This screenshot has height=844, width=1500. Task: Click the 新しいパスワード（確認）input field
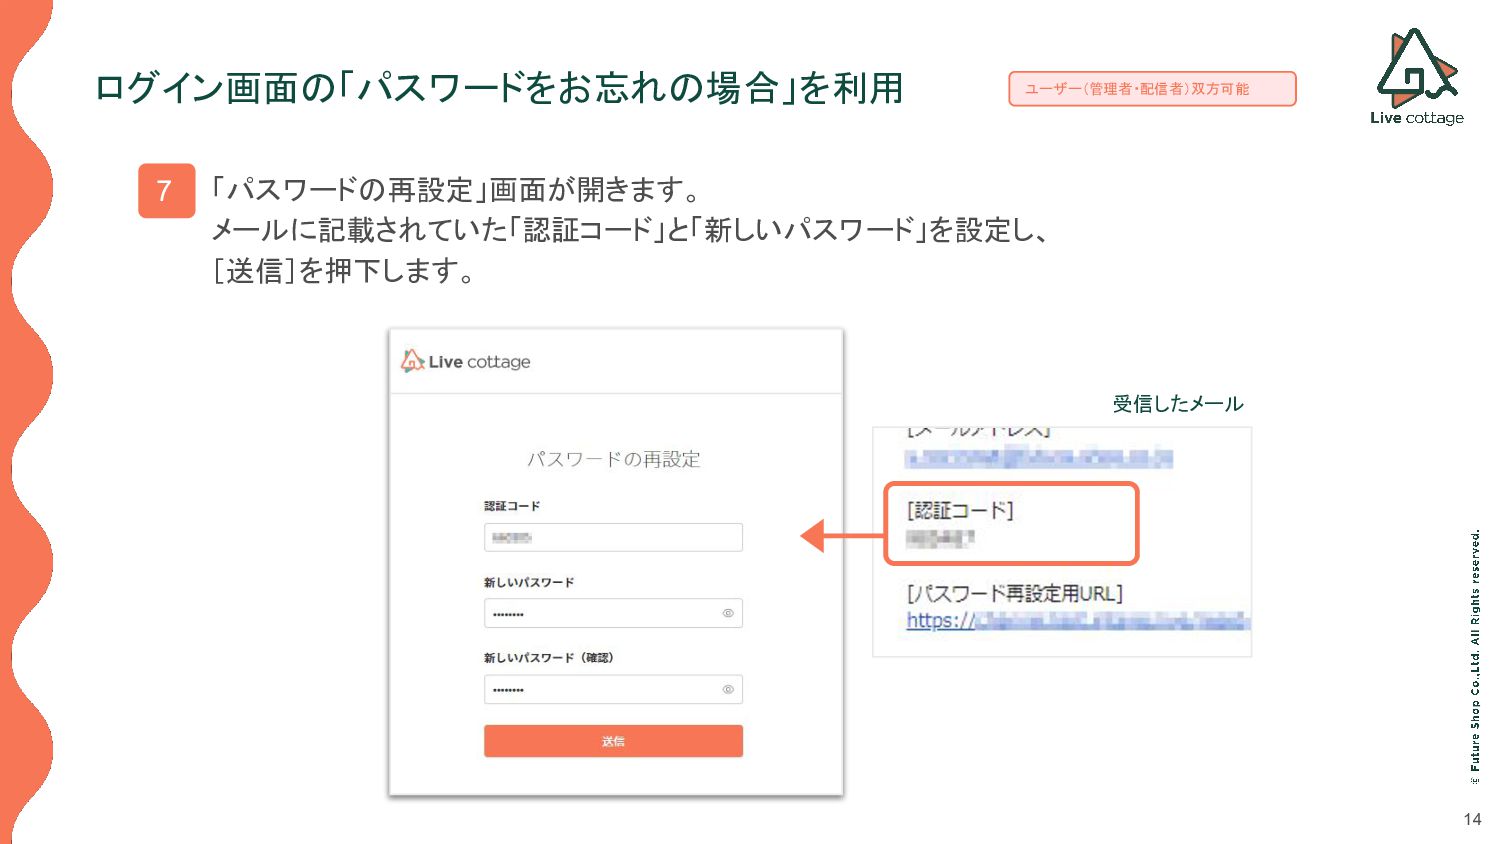click(x=613, y=689)
